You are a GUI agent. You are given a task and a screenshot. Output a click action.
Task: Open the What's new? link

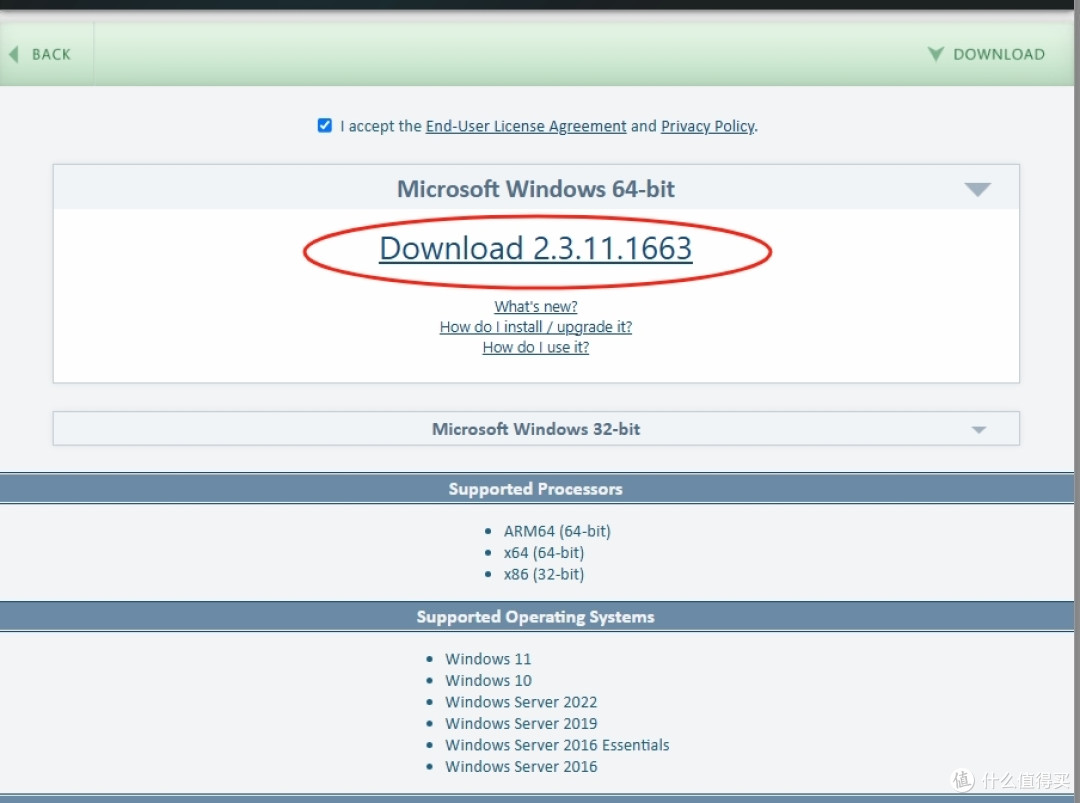pyautogui.click(x=535, y=306)
